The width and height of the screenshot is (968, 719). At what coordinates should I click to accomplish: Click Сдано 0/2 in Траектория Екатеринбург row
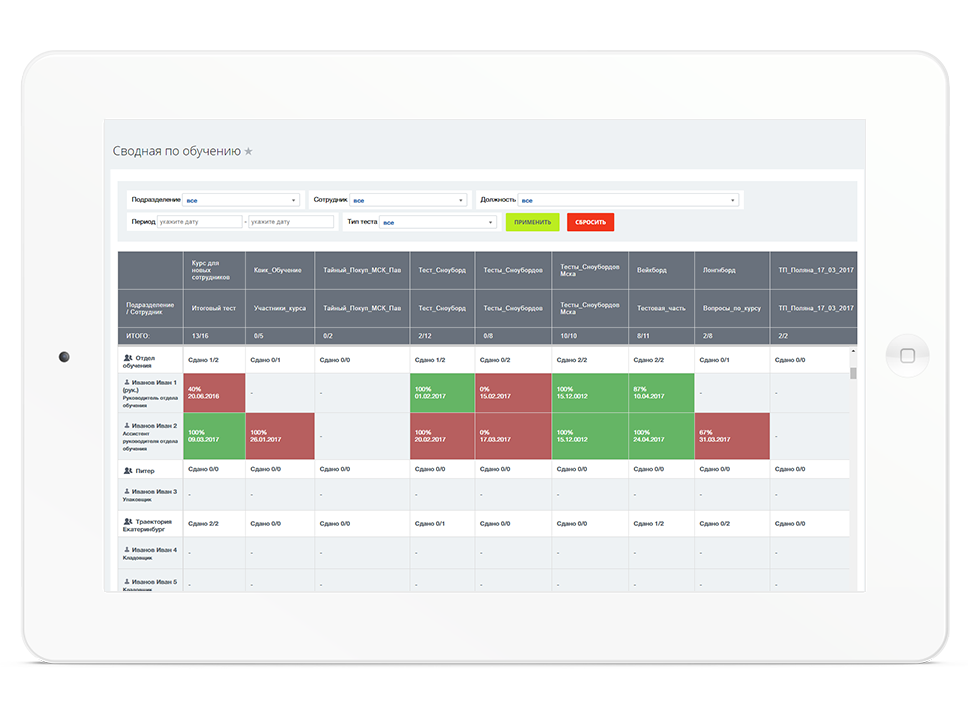pyautogui.click(x=714, y=523)
